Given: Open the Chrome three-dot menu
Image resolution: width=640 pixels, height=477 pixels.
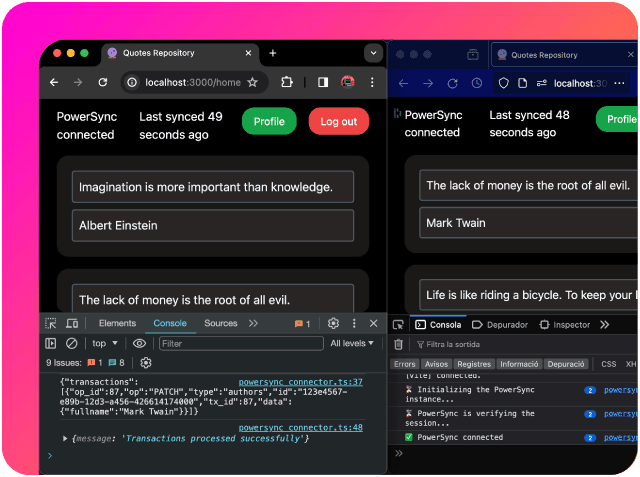Looking at the screenshot, I should (x=372, y=82).
